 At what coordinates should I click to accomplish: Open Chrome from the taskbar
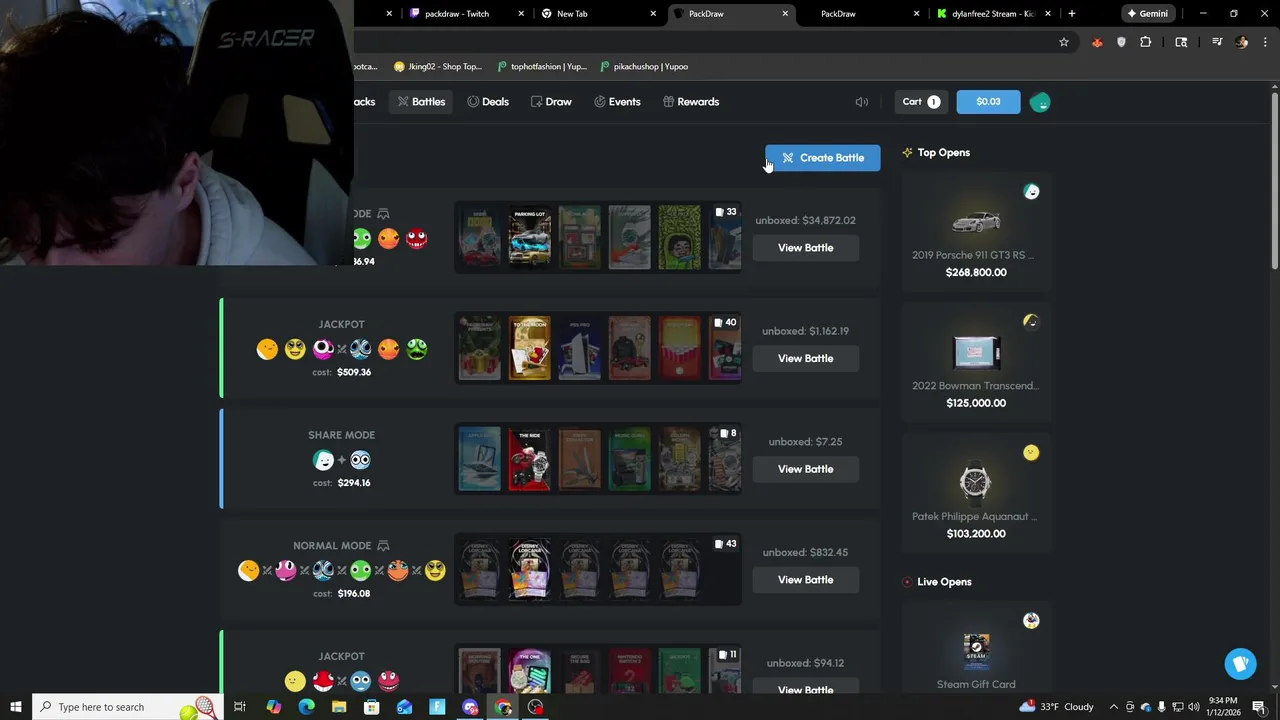[x=503, y=707]
